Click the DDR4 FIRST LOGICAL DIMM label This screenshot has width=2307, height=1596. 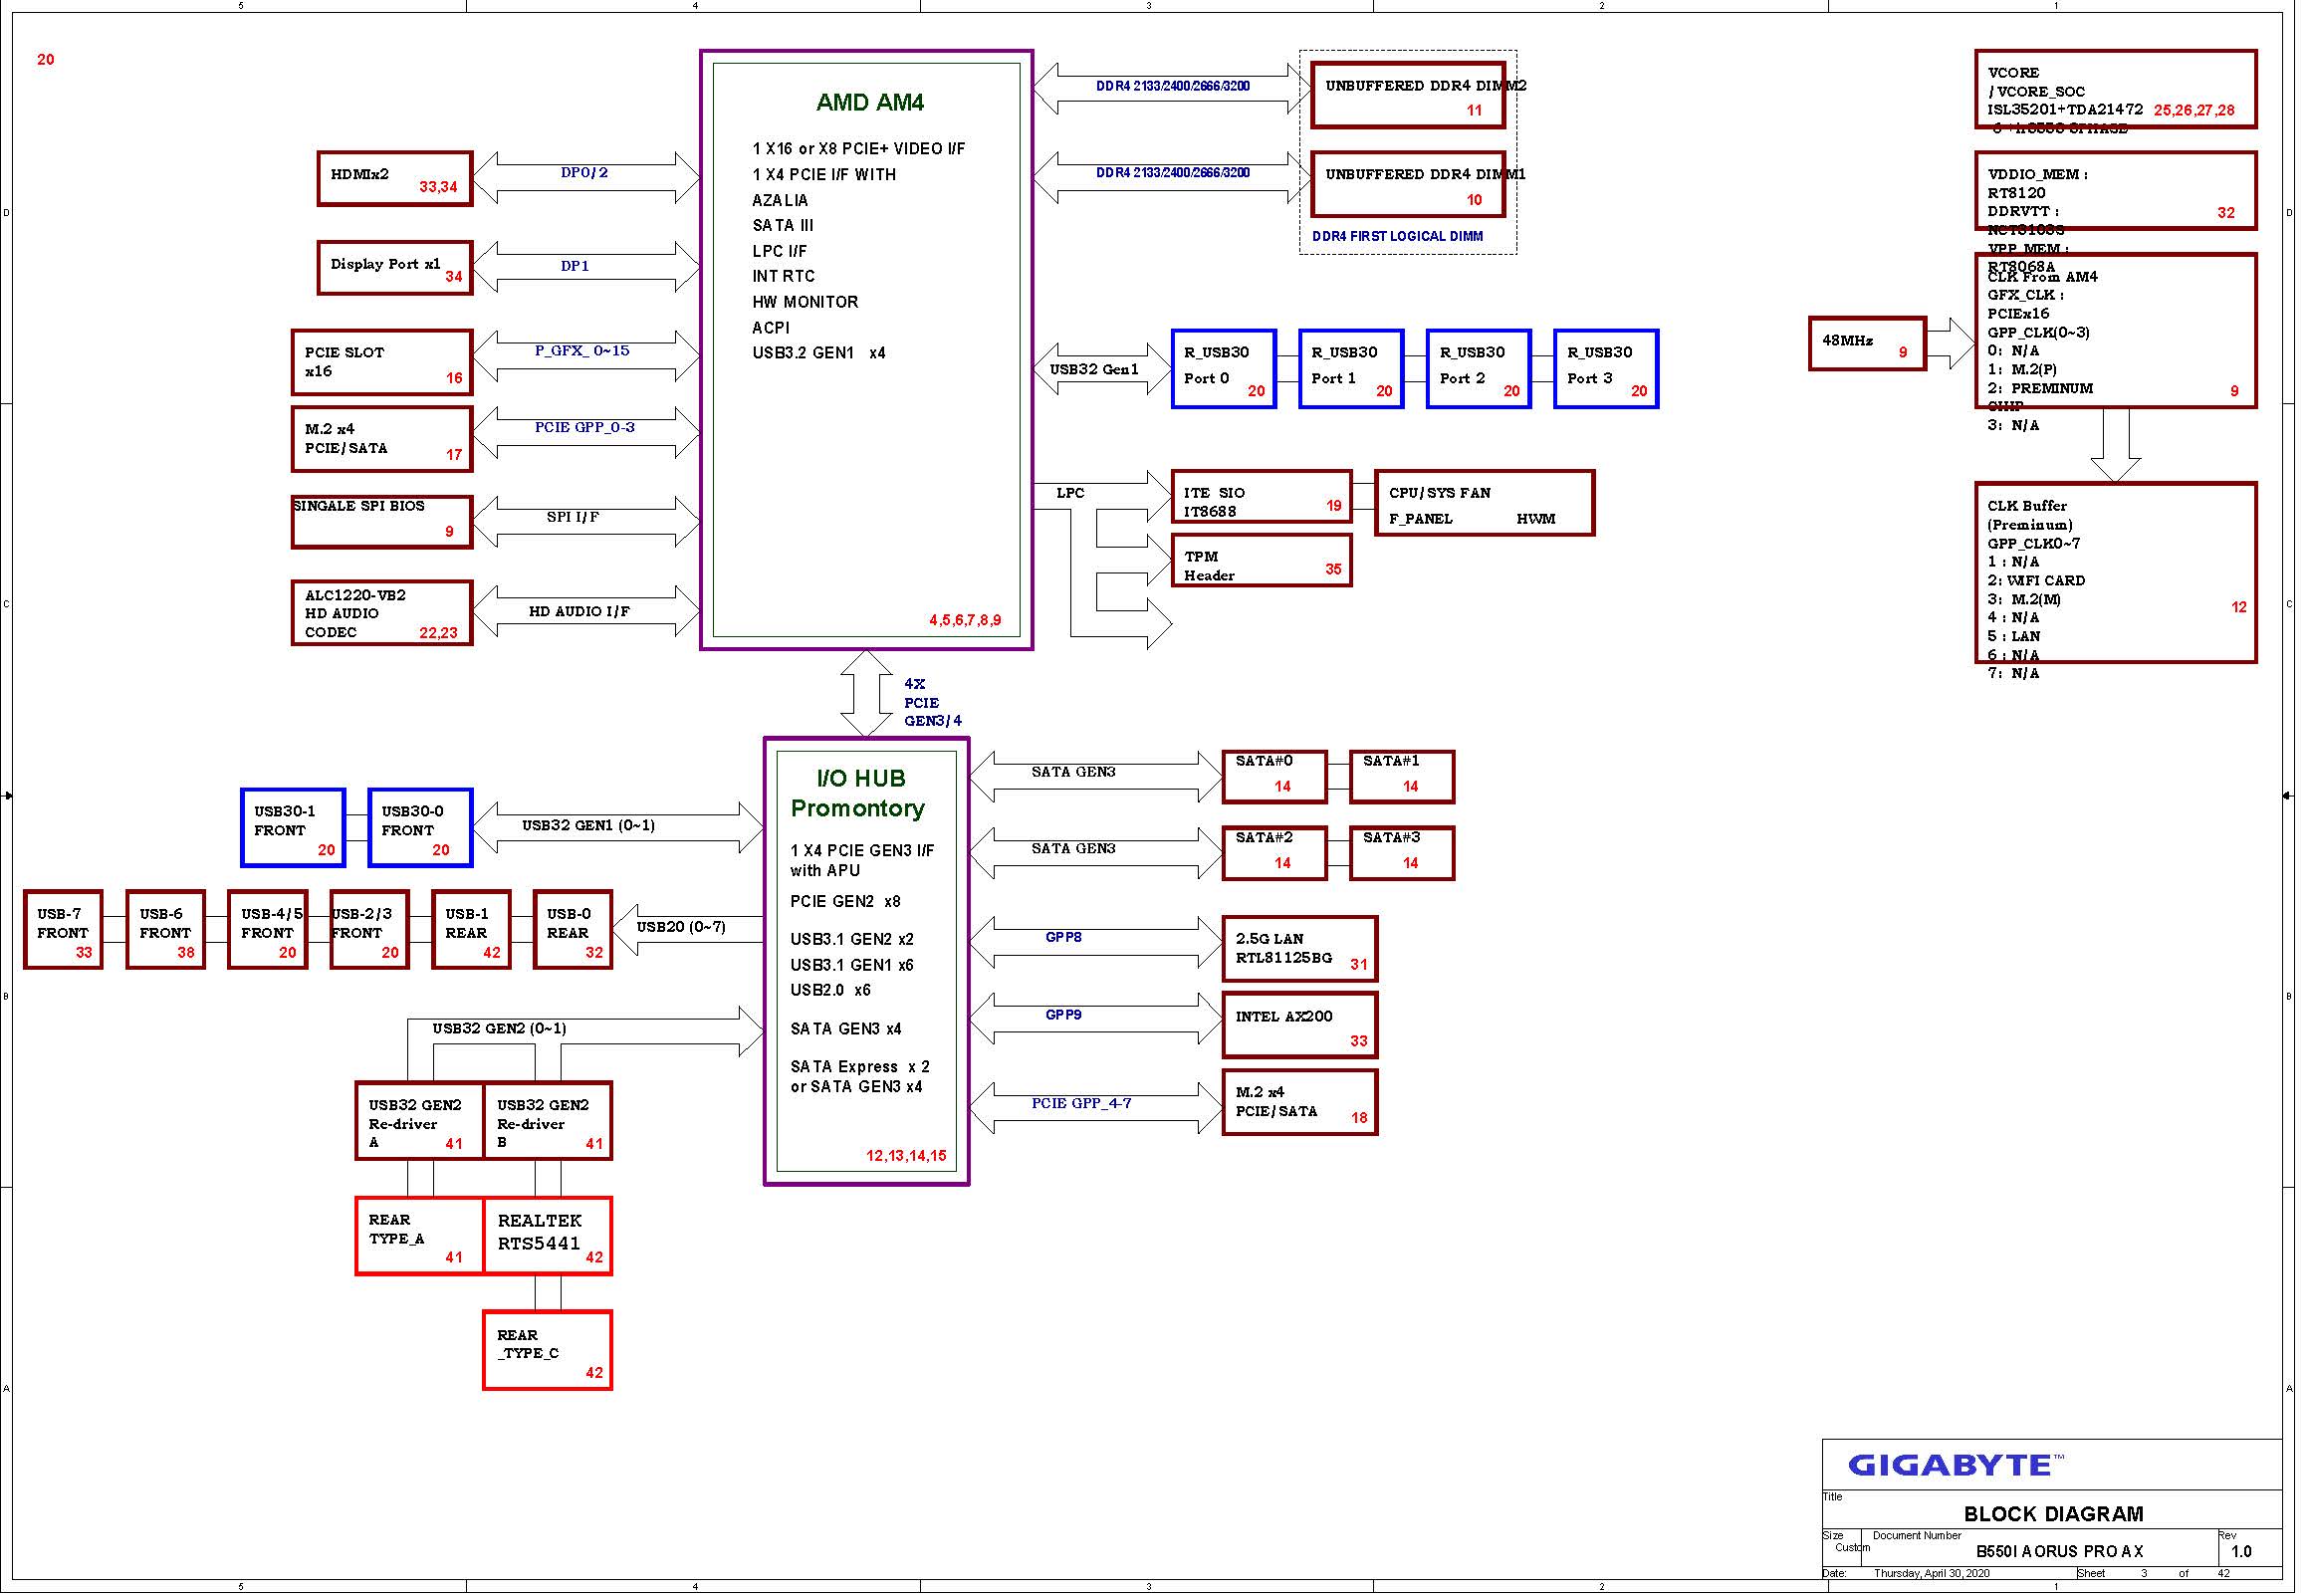[1397, 237]
